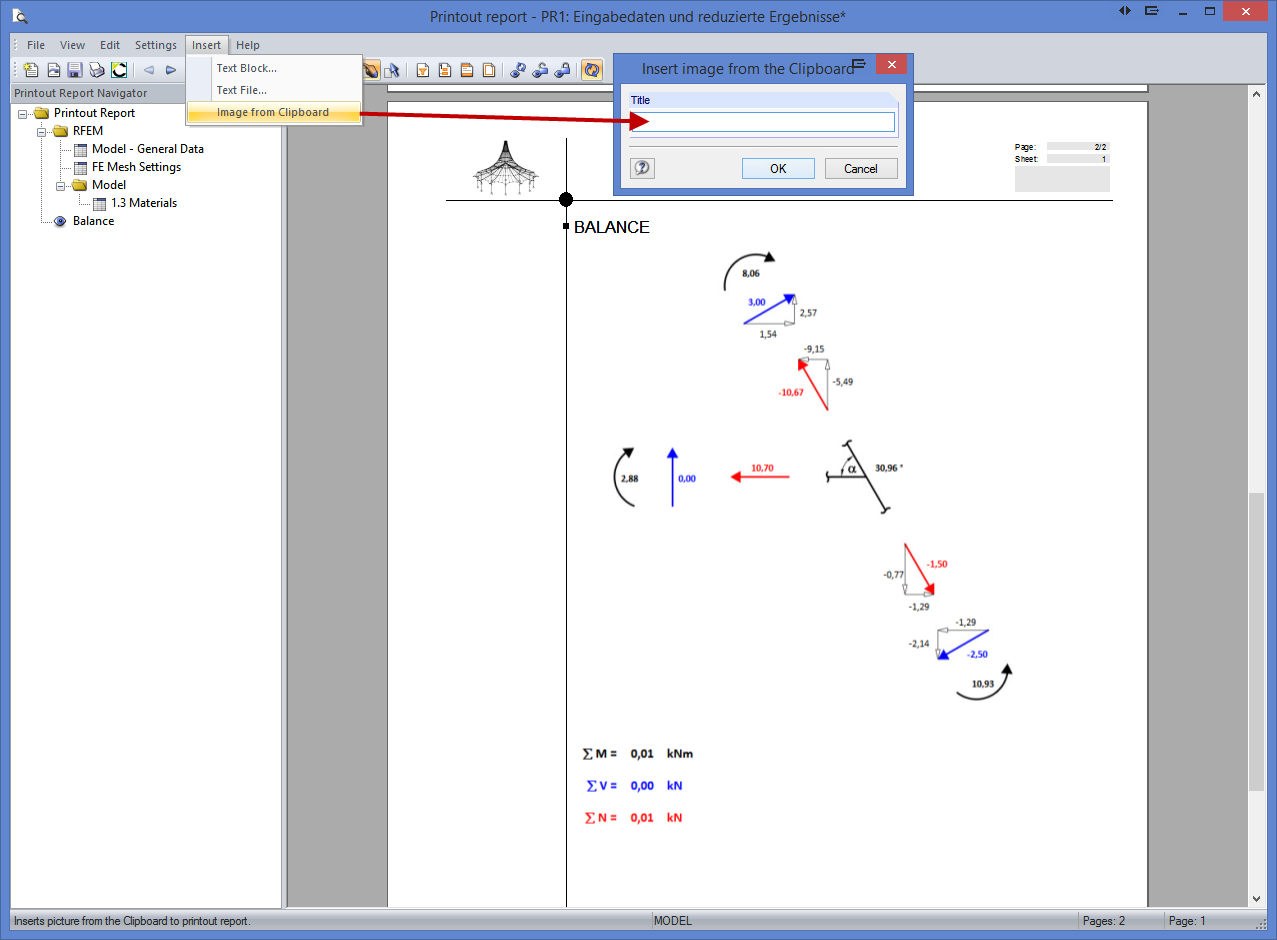
Task: Click the Print toolbar icon
Action: coord(97,70)
